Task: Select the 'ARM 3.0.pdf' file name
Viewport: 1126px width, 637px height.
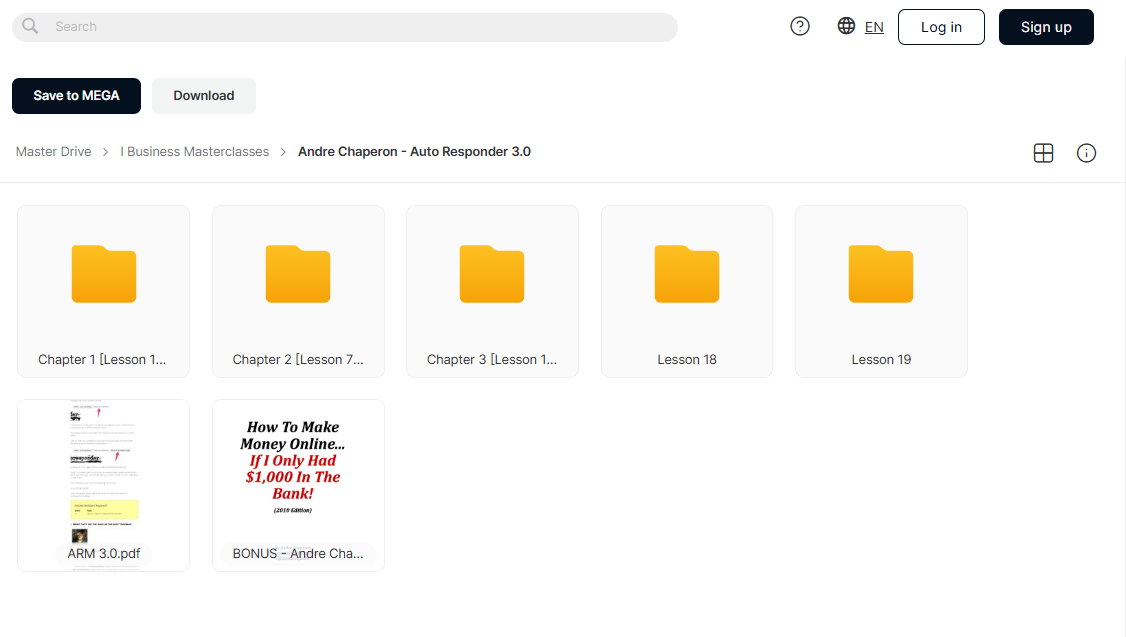Action: coord(104,554)
